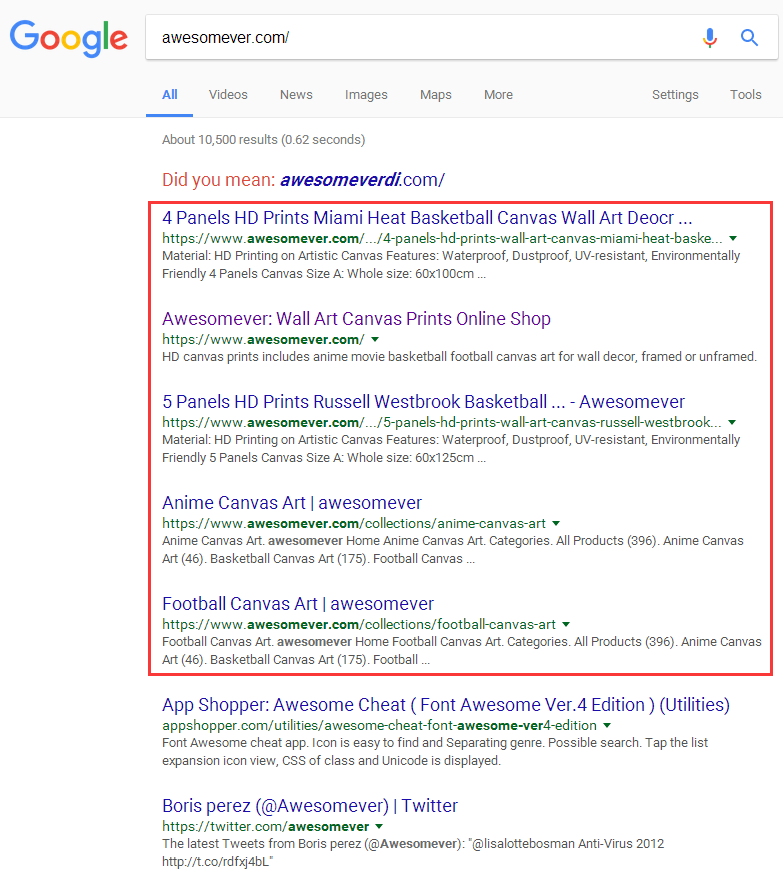Select the All results tab
The image size is (783, 877).
tap(169, 95)
